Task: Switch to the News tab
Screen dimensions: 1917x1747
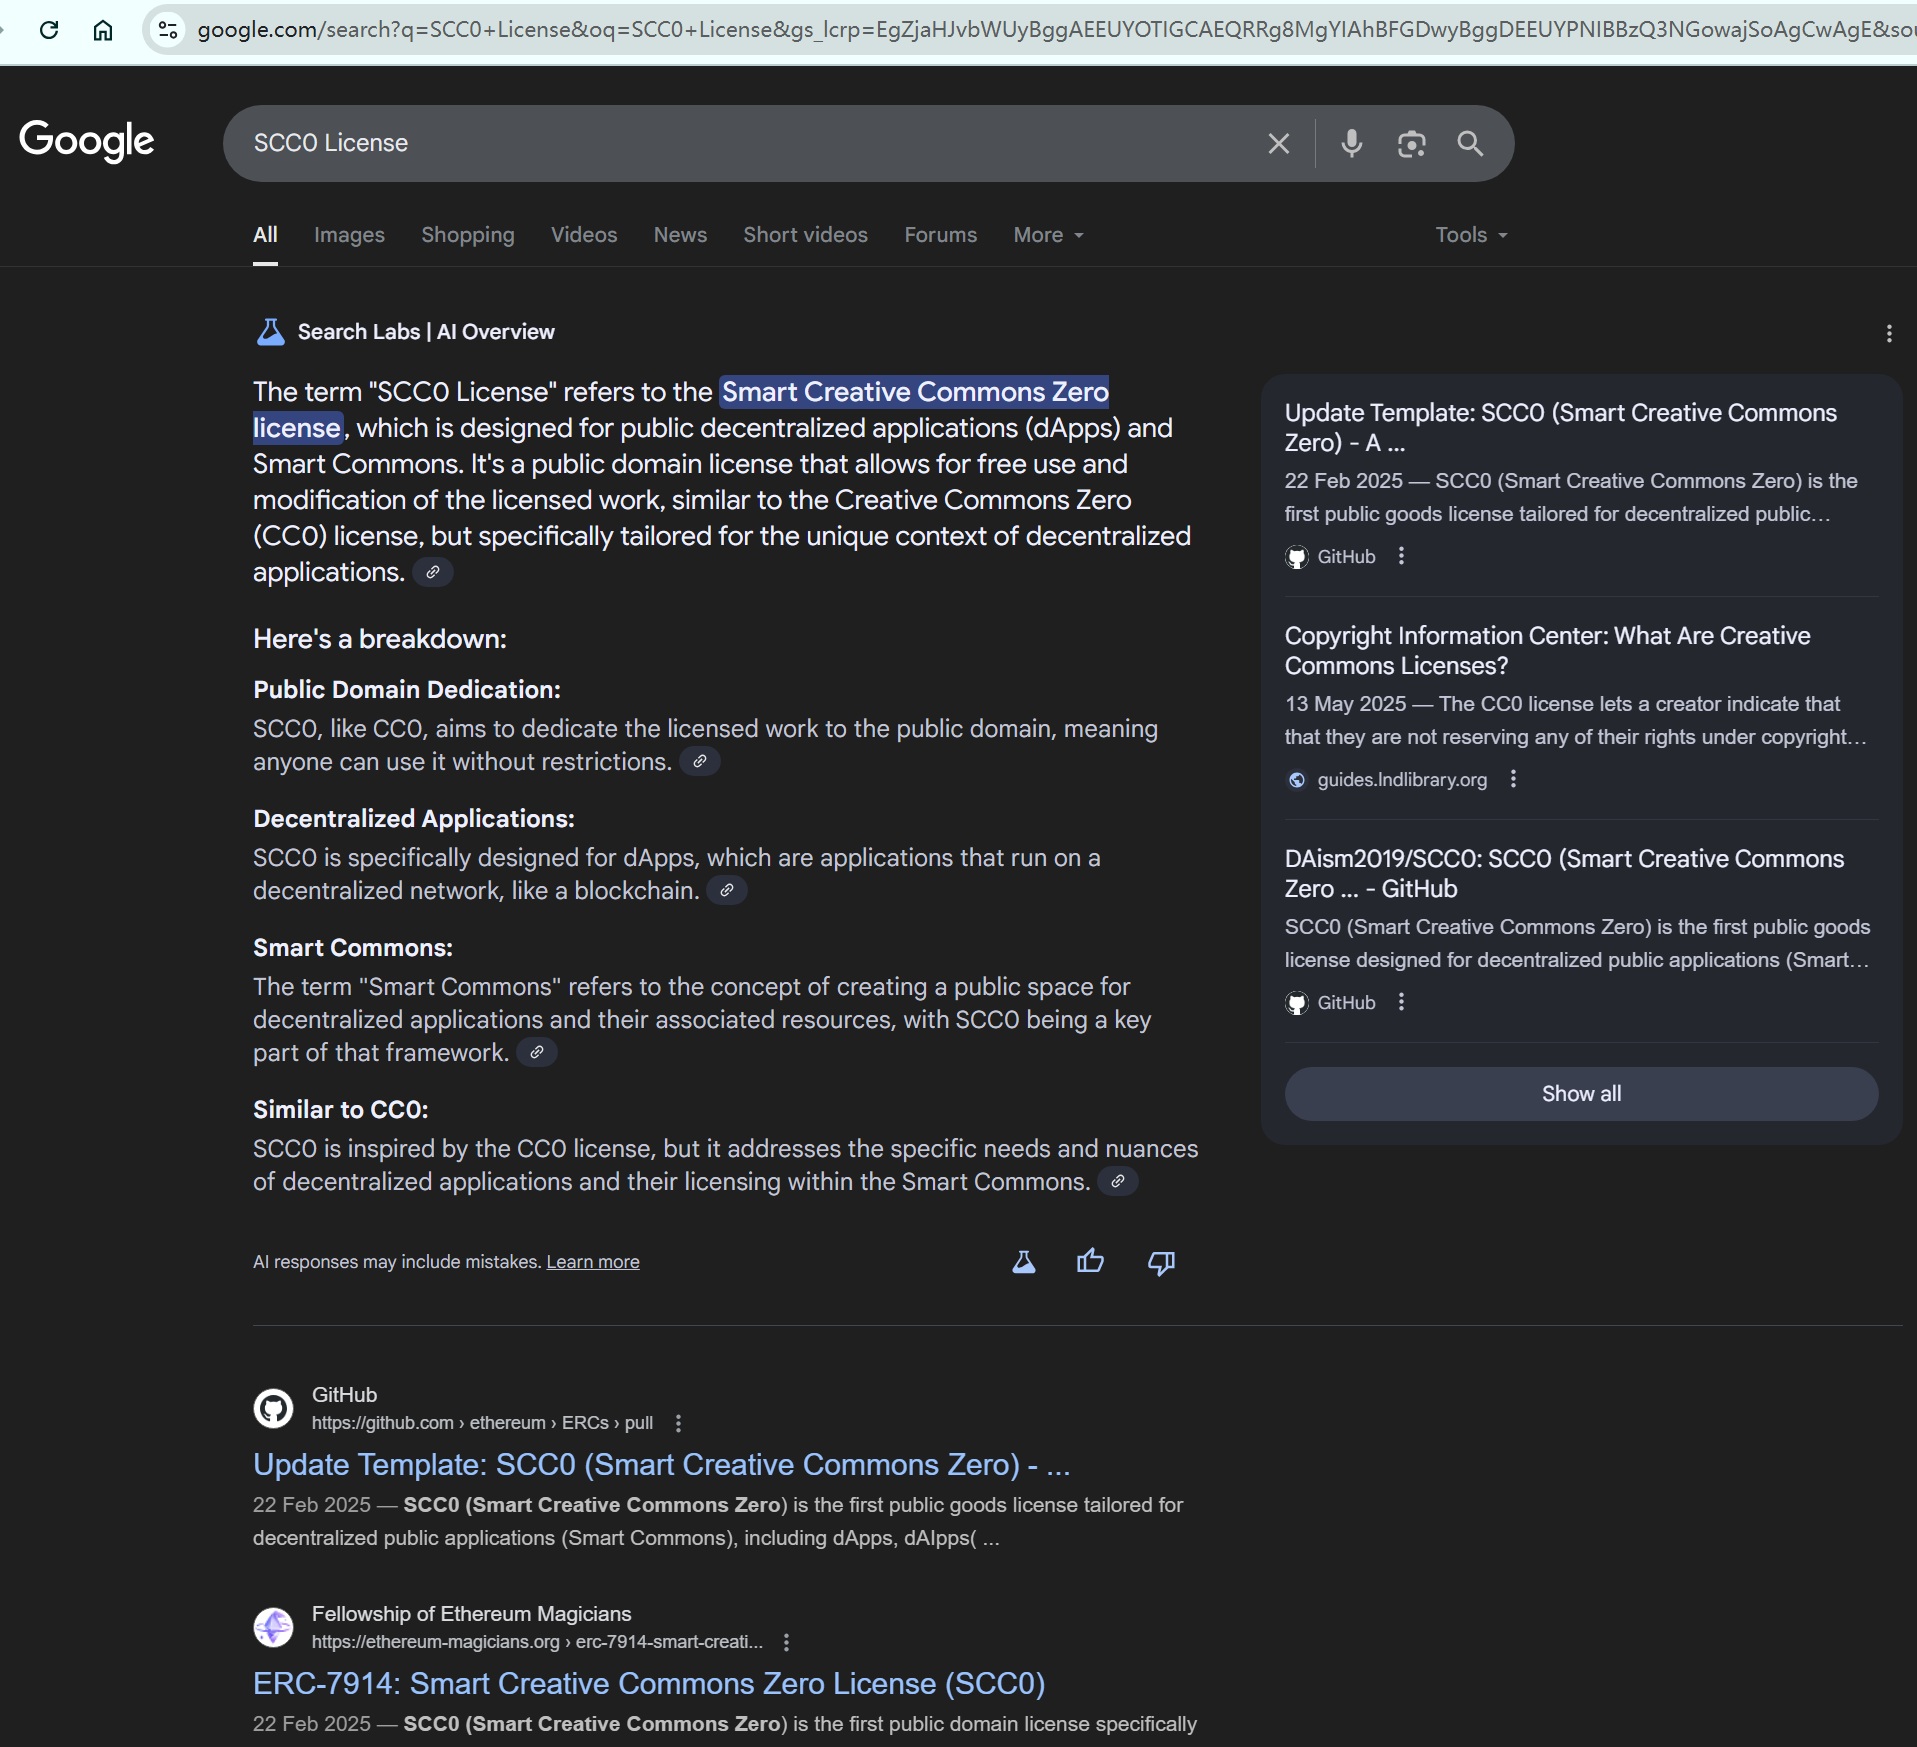Action: 680,235
